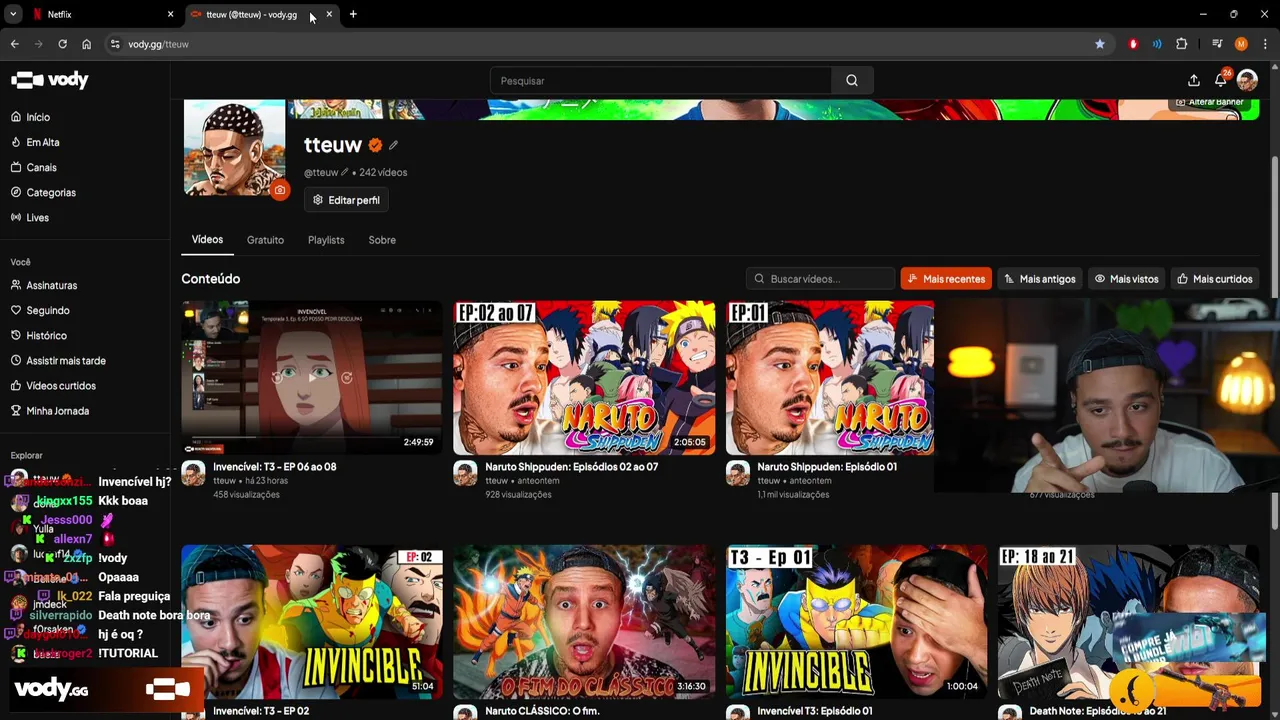Sort videos by Mais antigos

pos(1040,279)
